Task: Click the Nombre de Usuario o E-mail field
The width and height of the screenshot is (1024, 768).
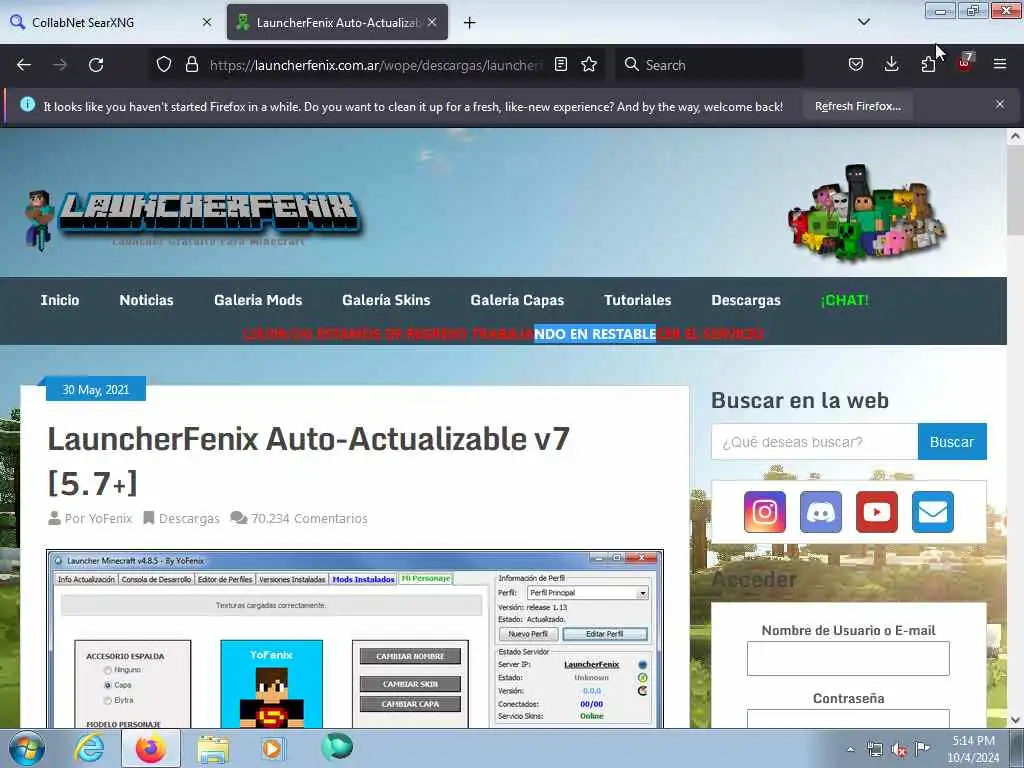Action: (x=848, y=658)
